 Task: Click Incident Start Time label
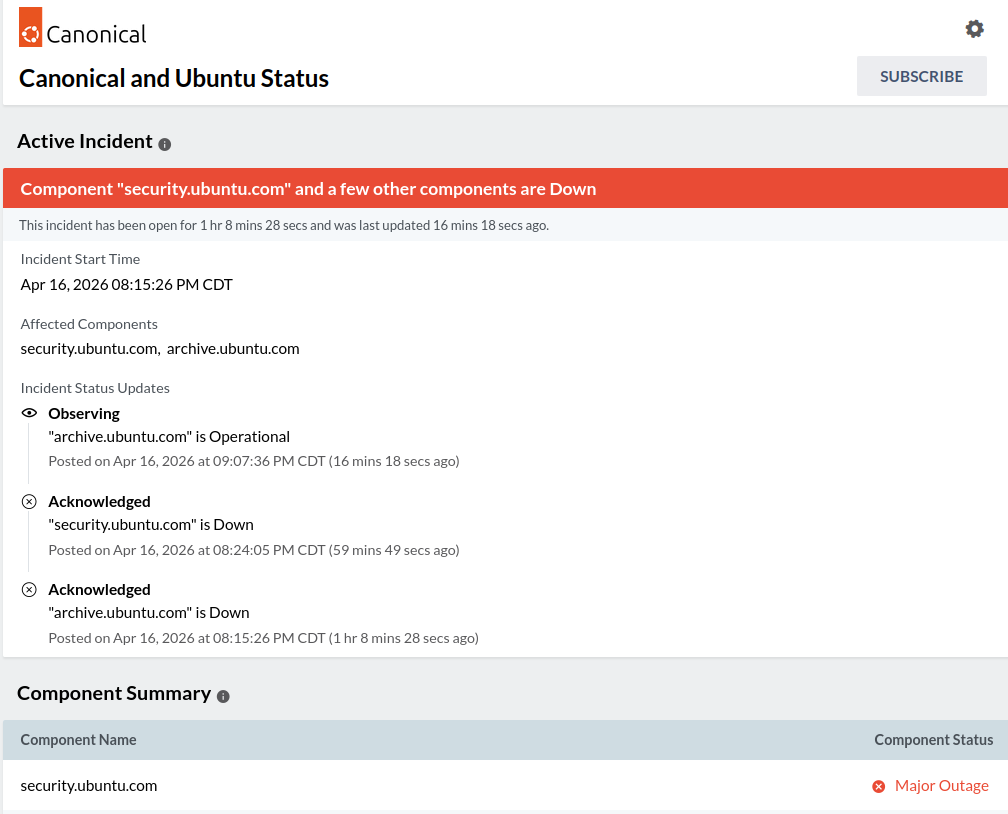coord(80,259)
